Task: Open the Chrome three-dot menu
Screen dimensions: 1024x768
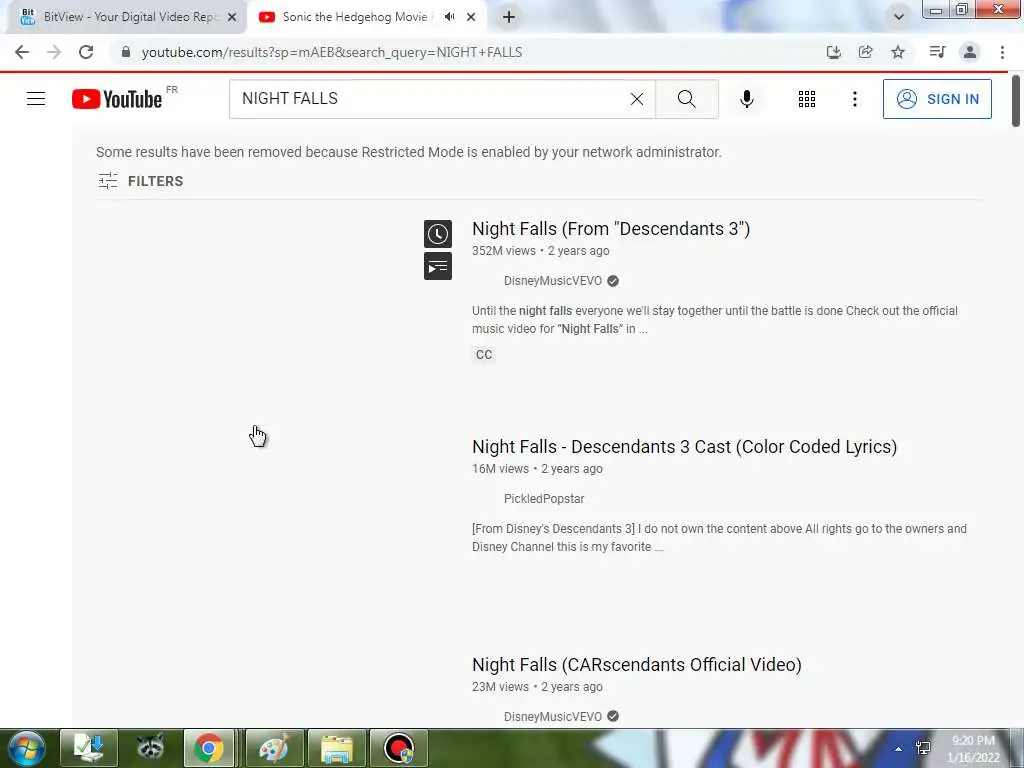Action: point(1002,52)
